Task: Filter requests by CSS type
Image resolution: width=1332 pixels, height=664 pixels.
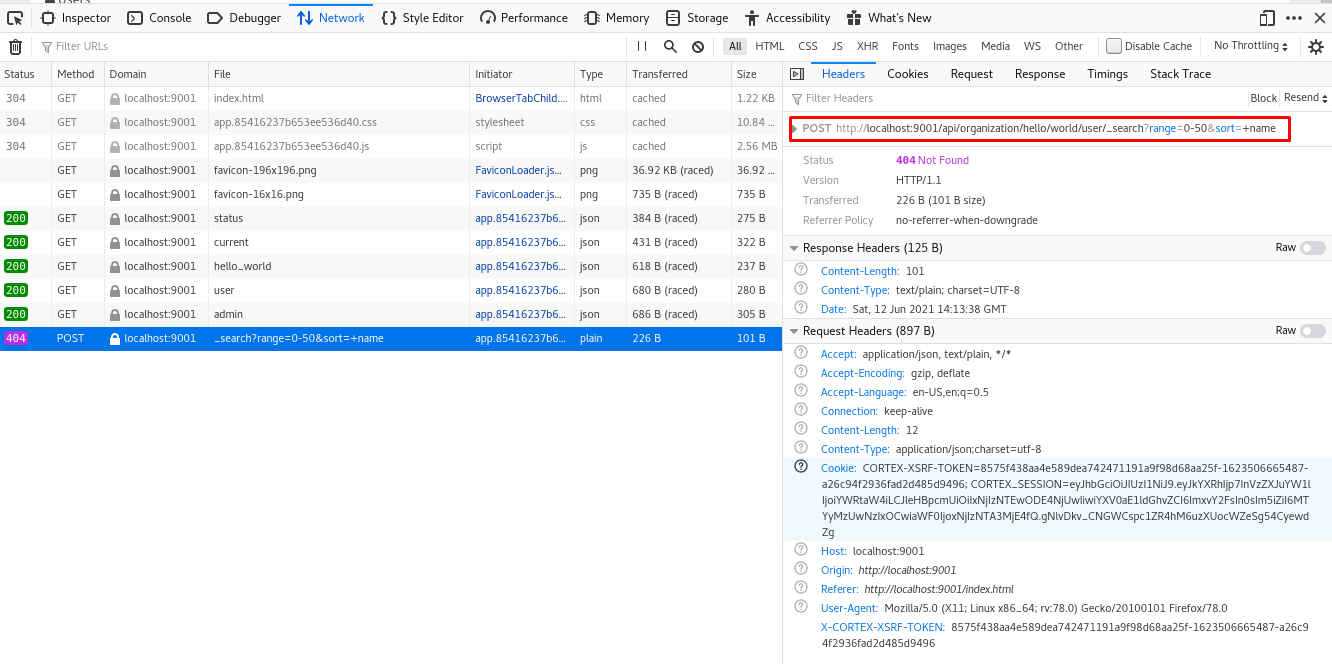Action: 808,46
